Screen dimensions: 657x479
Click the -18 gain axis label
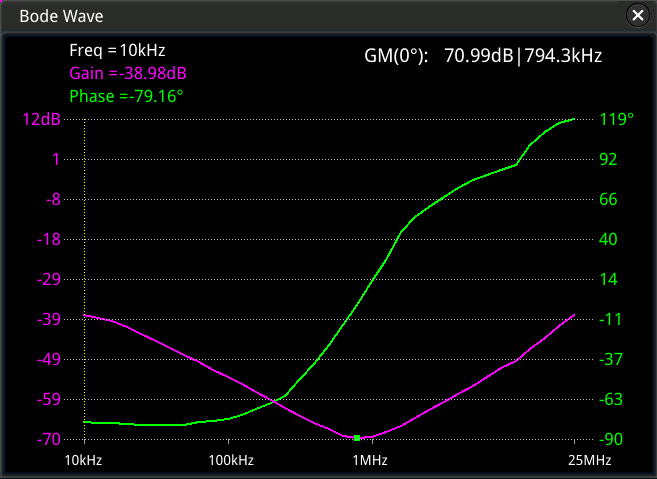[x=49, y=239]
